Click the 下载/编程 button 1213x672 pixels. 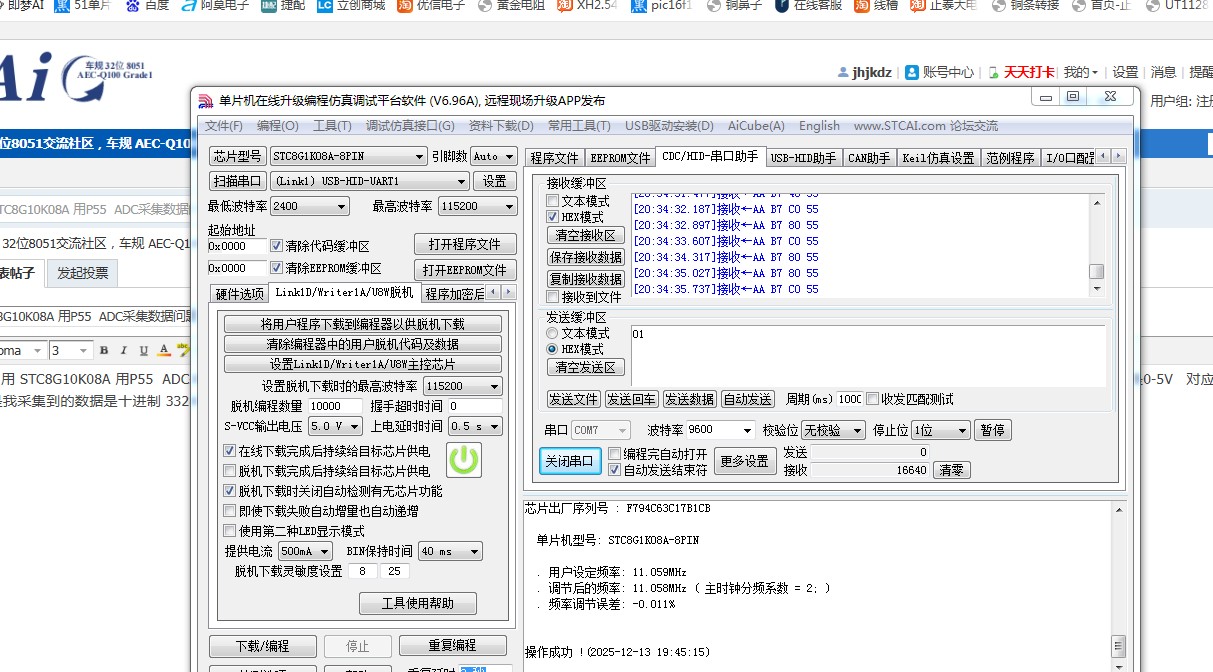262,645
